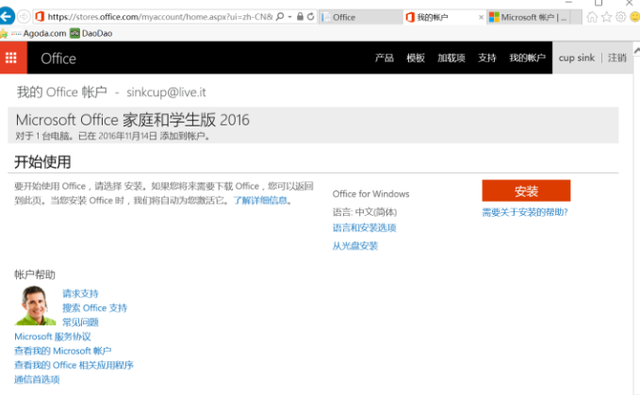The image size is (640, 395).
Task: Refresh the page with the reload icon
Action: coord(311,17)
